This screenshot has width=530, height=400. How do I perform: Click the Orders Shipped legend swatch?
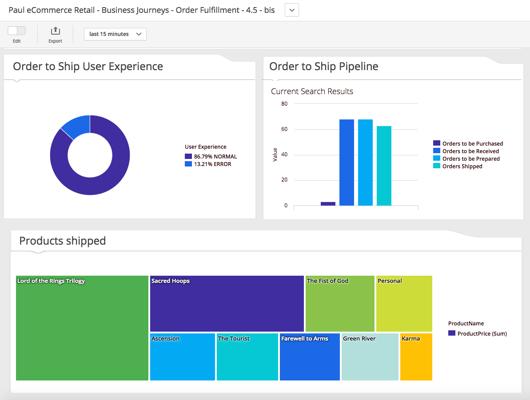point(437,166)
